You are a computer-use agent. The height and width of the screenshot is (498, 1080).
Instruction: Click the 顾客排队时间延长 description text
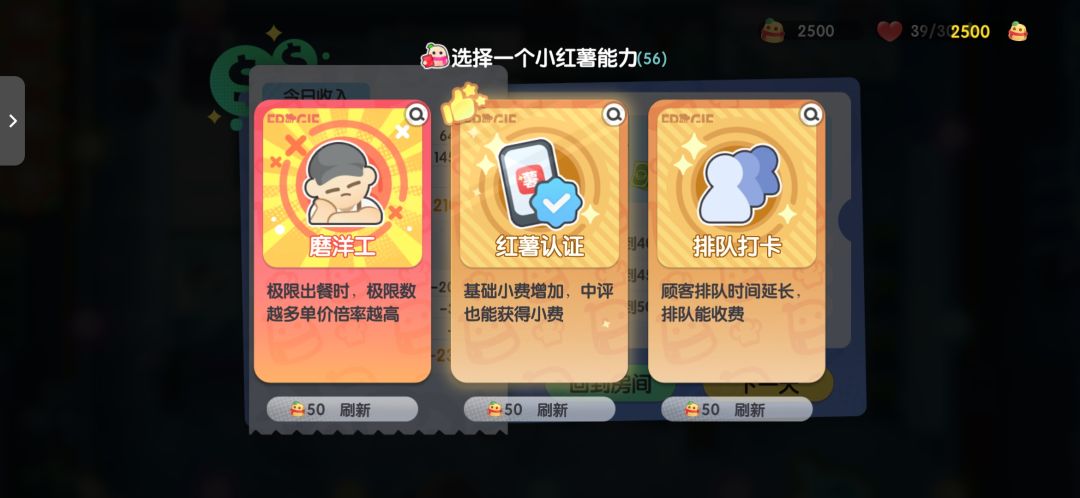732,302
